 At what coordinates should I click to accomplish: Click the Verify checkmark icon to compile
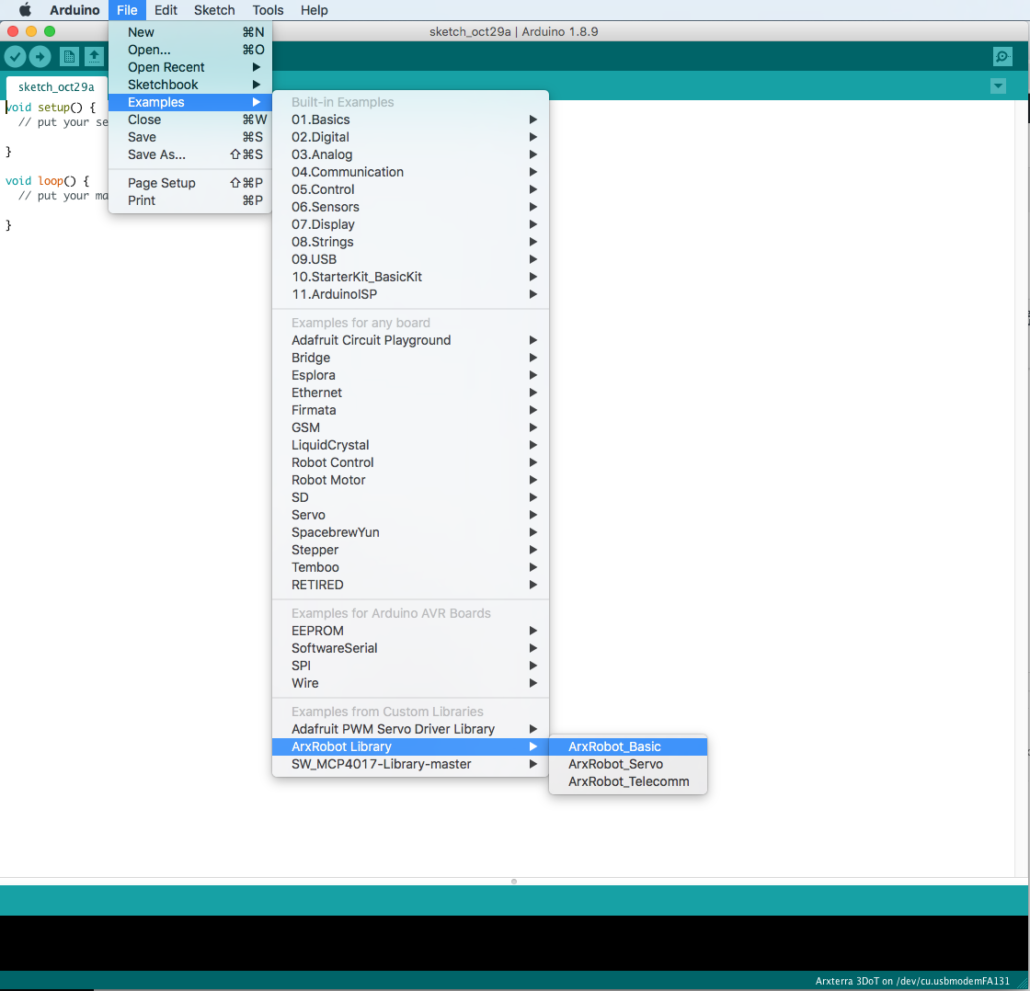pos(14,56)
